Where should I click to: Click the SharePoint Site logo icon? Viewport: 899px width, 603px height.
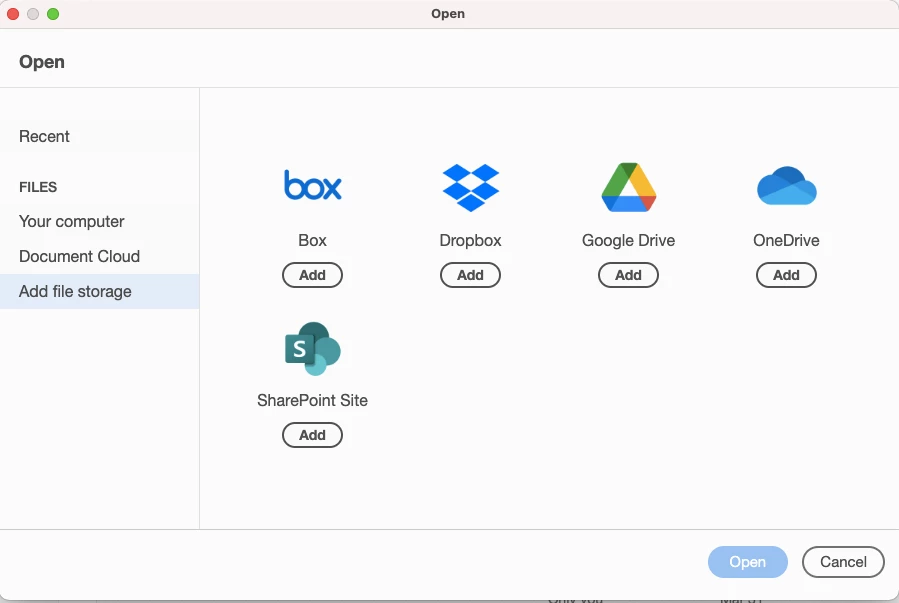click(312, 349)
